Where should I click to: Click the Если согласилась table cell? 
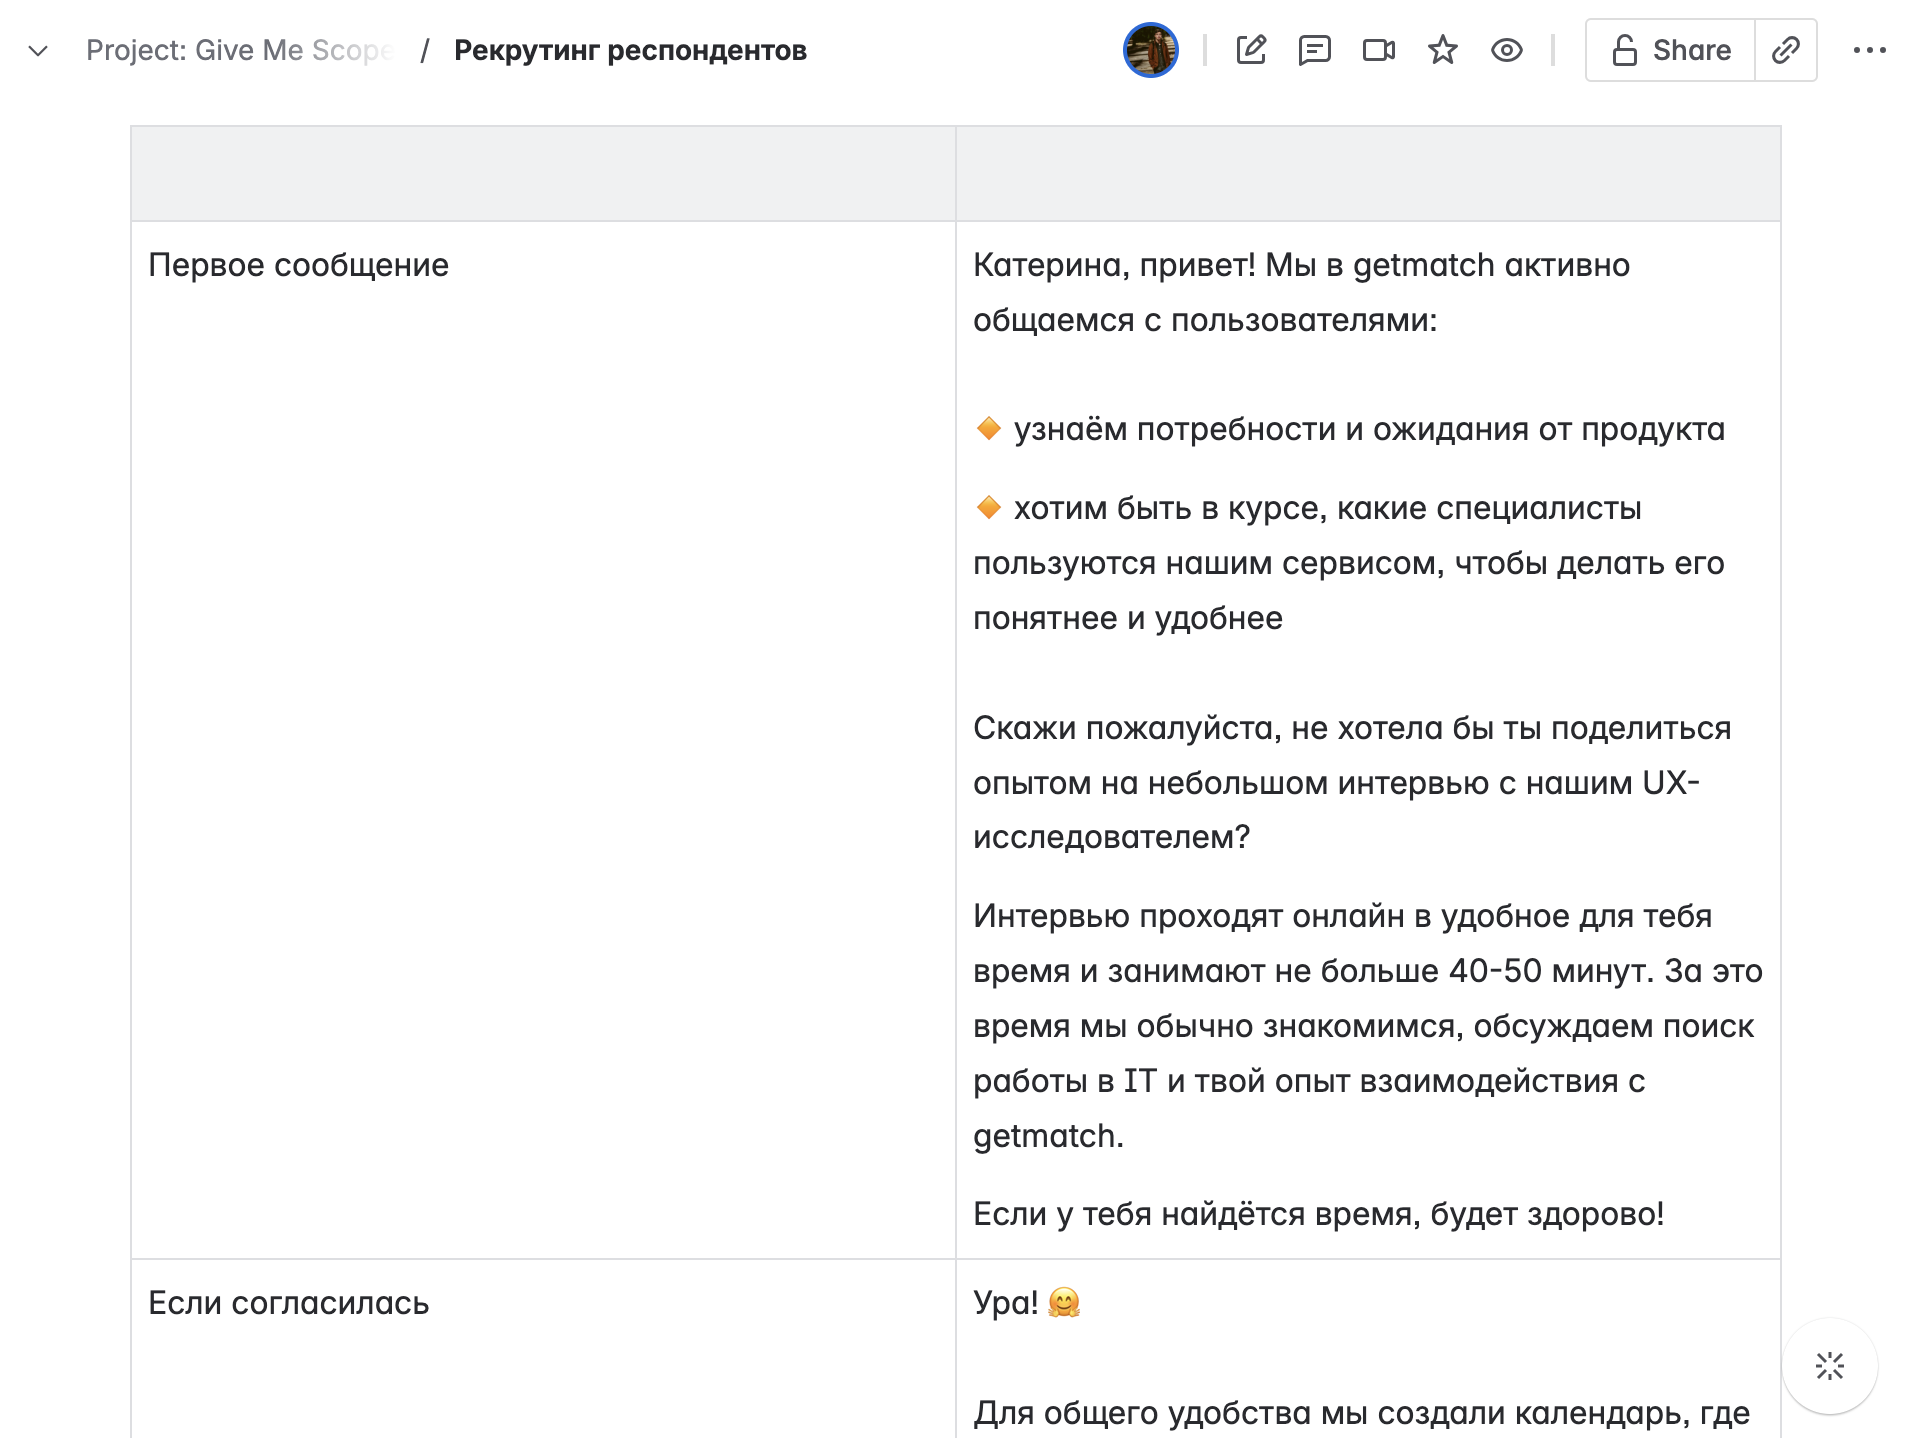tap(543, 1349)
